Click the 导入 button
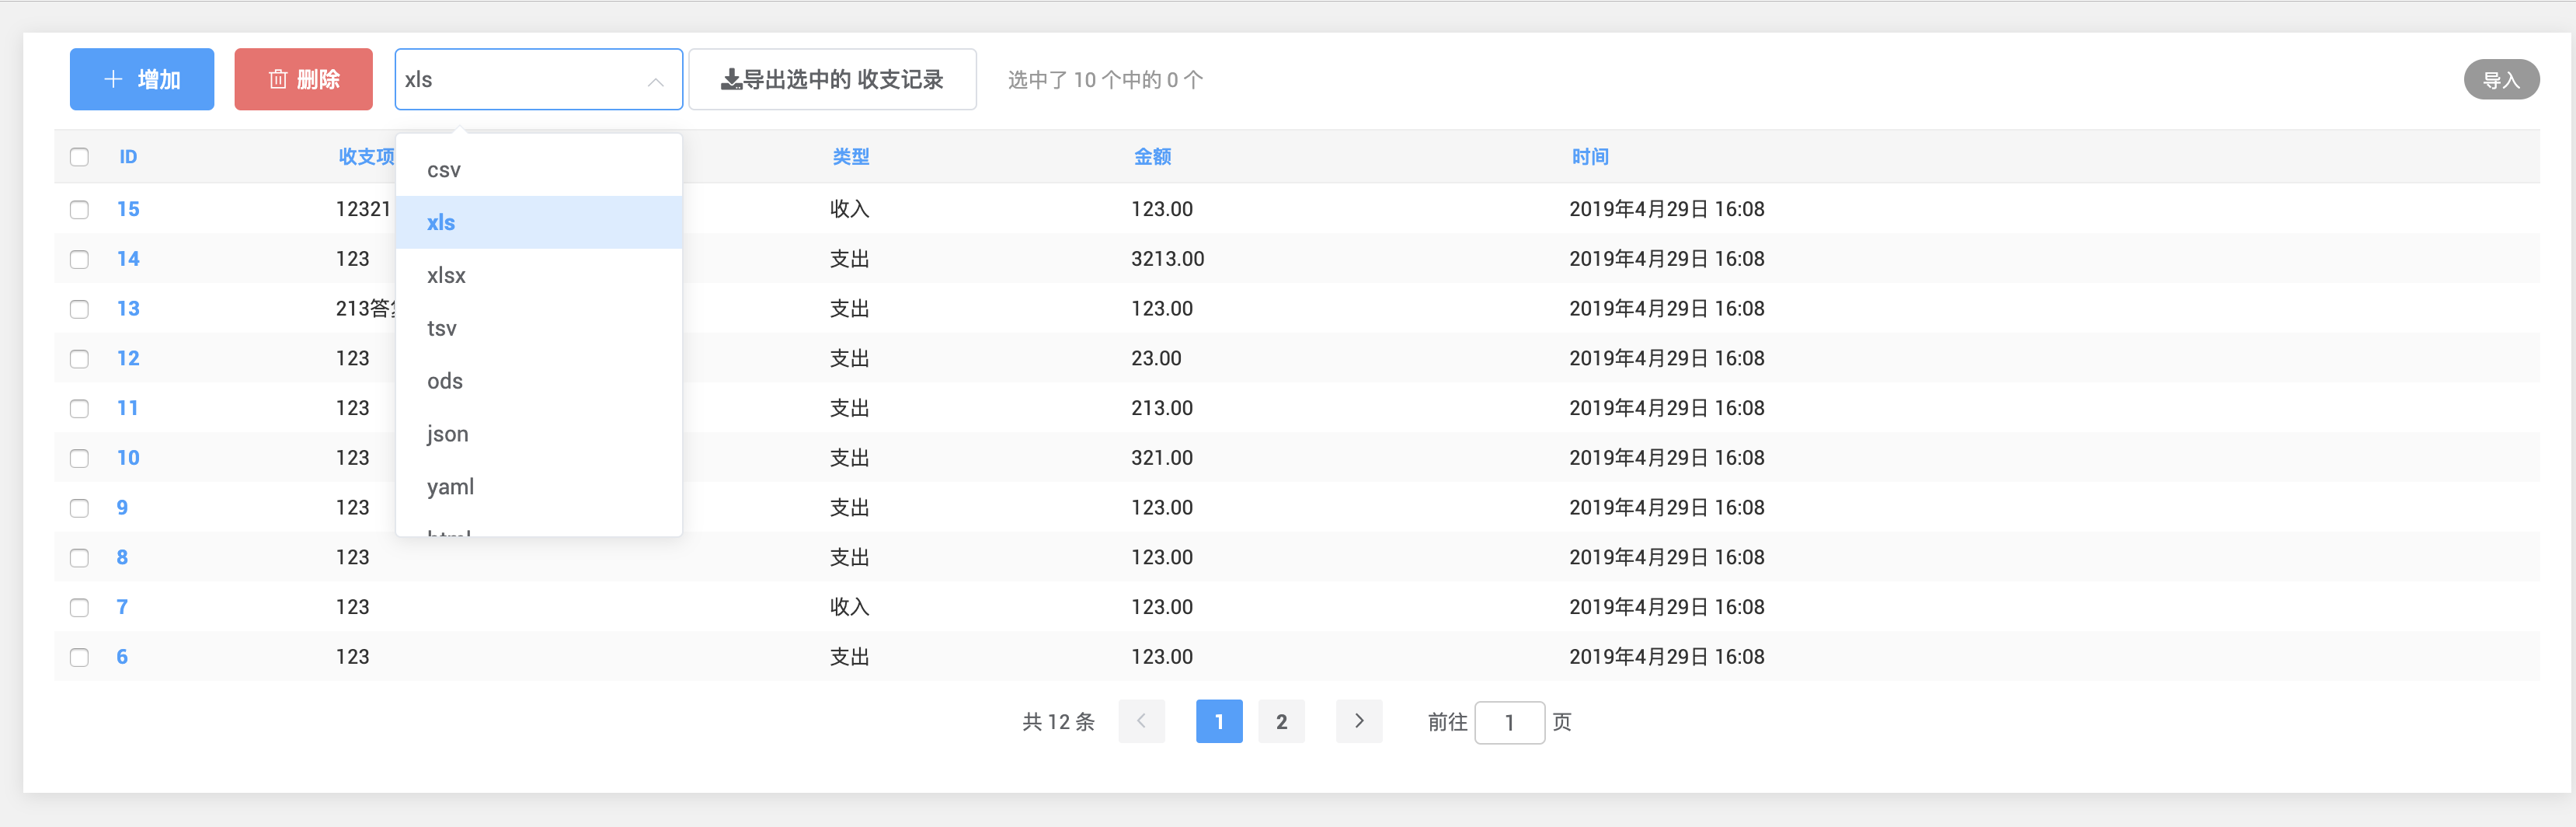Viewport: 2576px width, 827px height. pyautogui.click(x=2501, y=79)
